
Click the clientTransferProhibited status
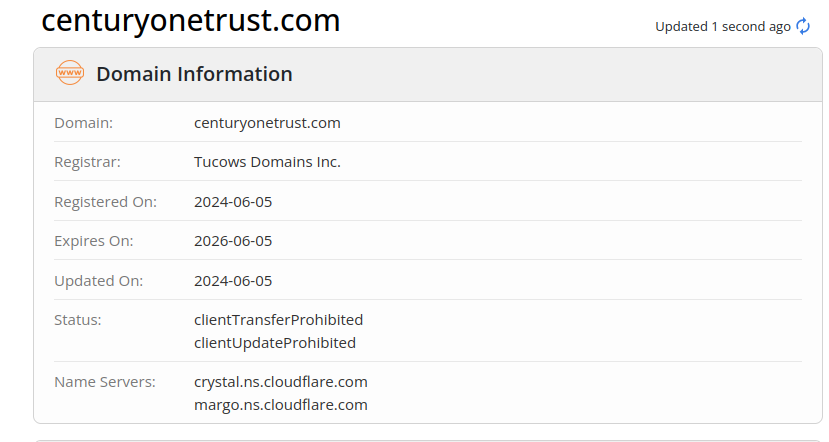click(278, 320)
